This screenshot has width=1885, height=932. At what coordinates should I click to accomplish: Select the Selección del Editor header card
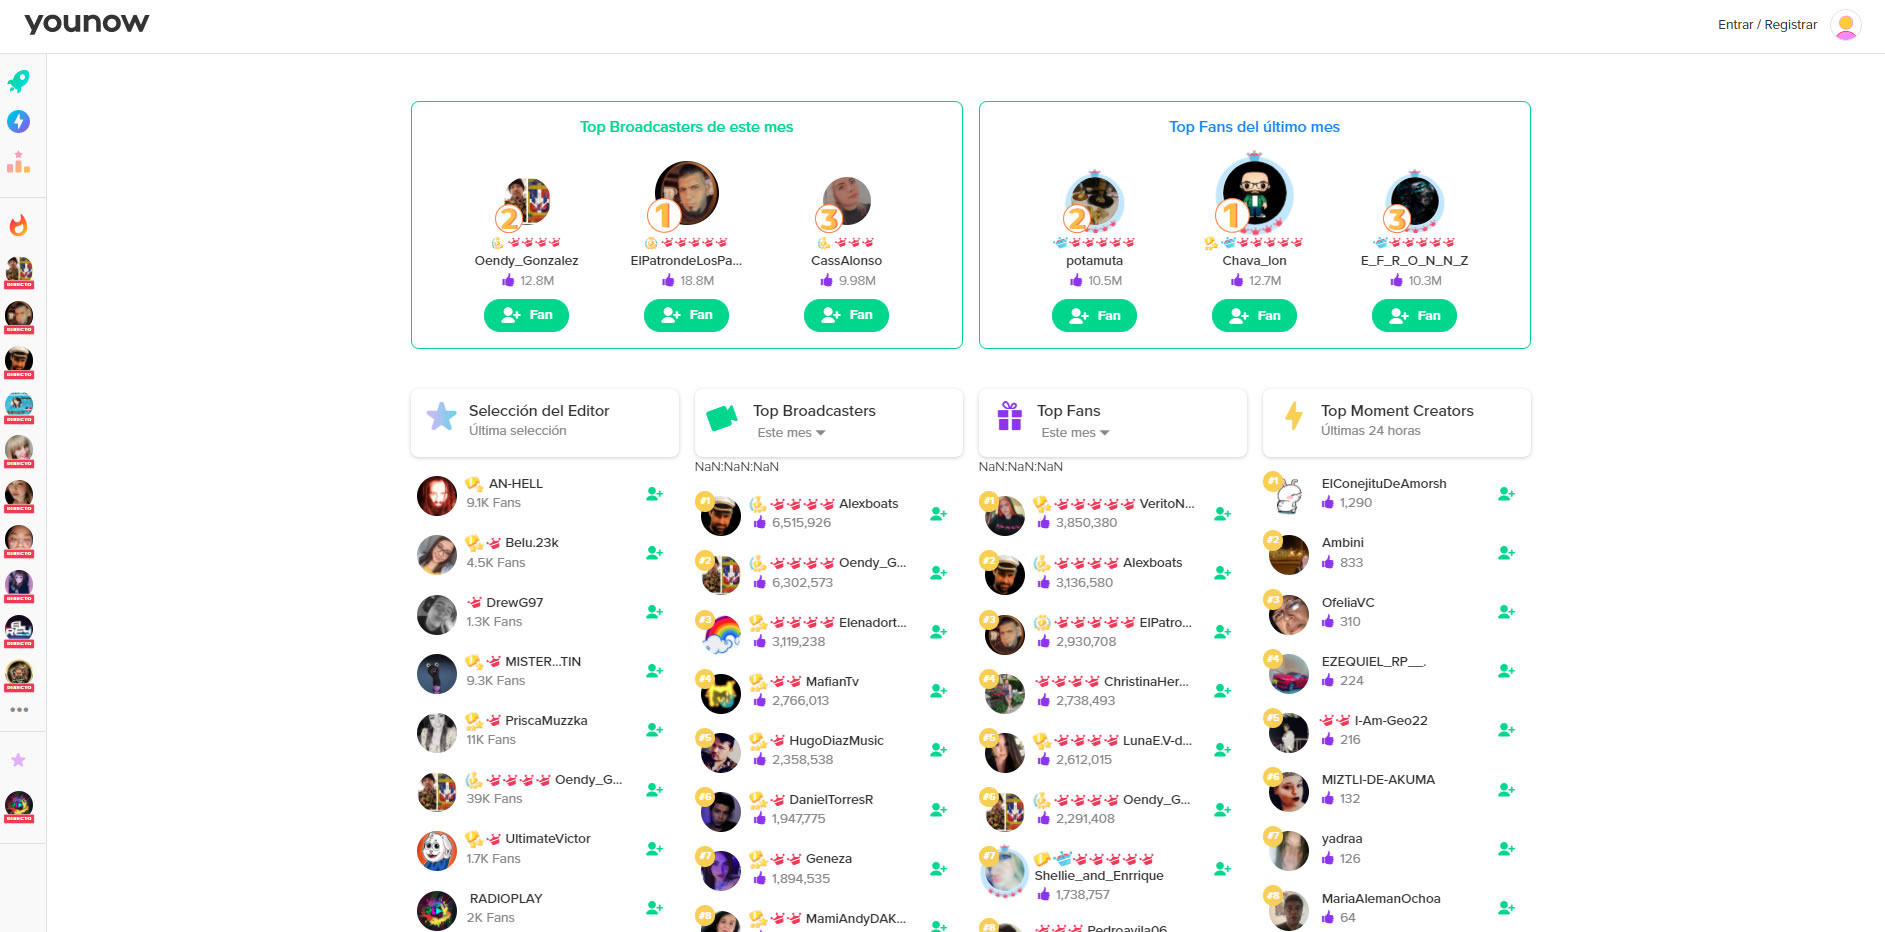tap(544, 422)
